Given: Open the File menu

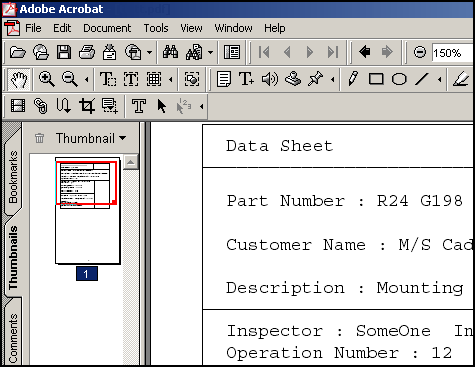Looking at the screenshot, I should (x=33, y=28).
